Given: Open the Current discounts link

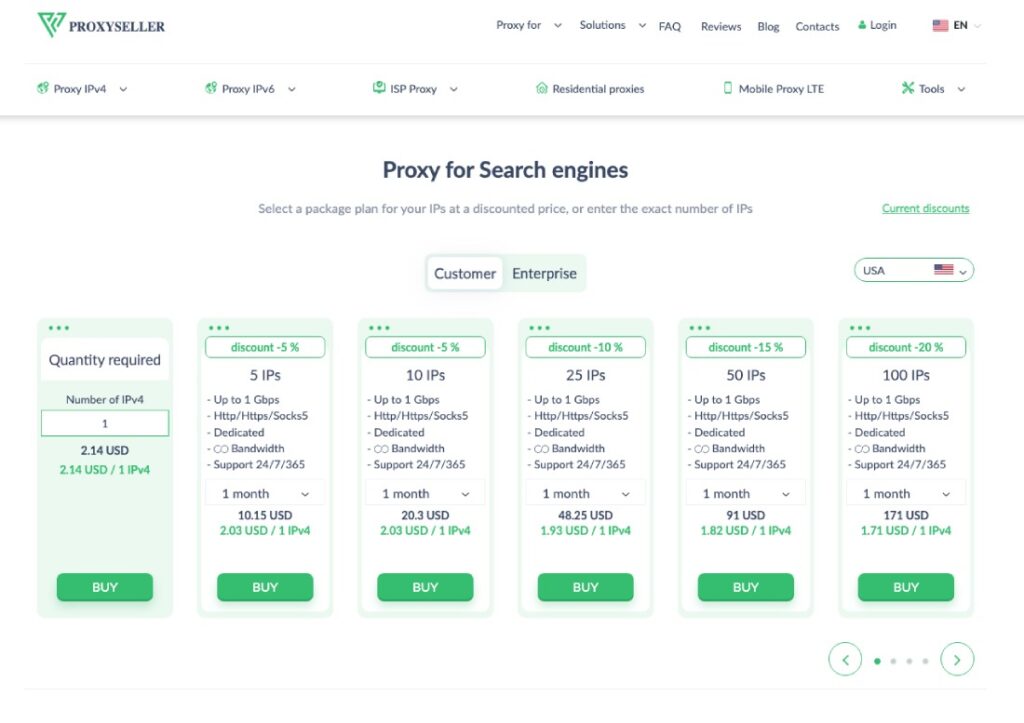Looking at the screenshot, I should point(925,208).
